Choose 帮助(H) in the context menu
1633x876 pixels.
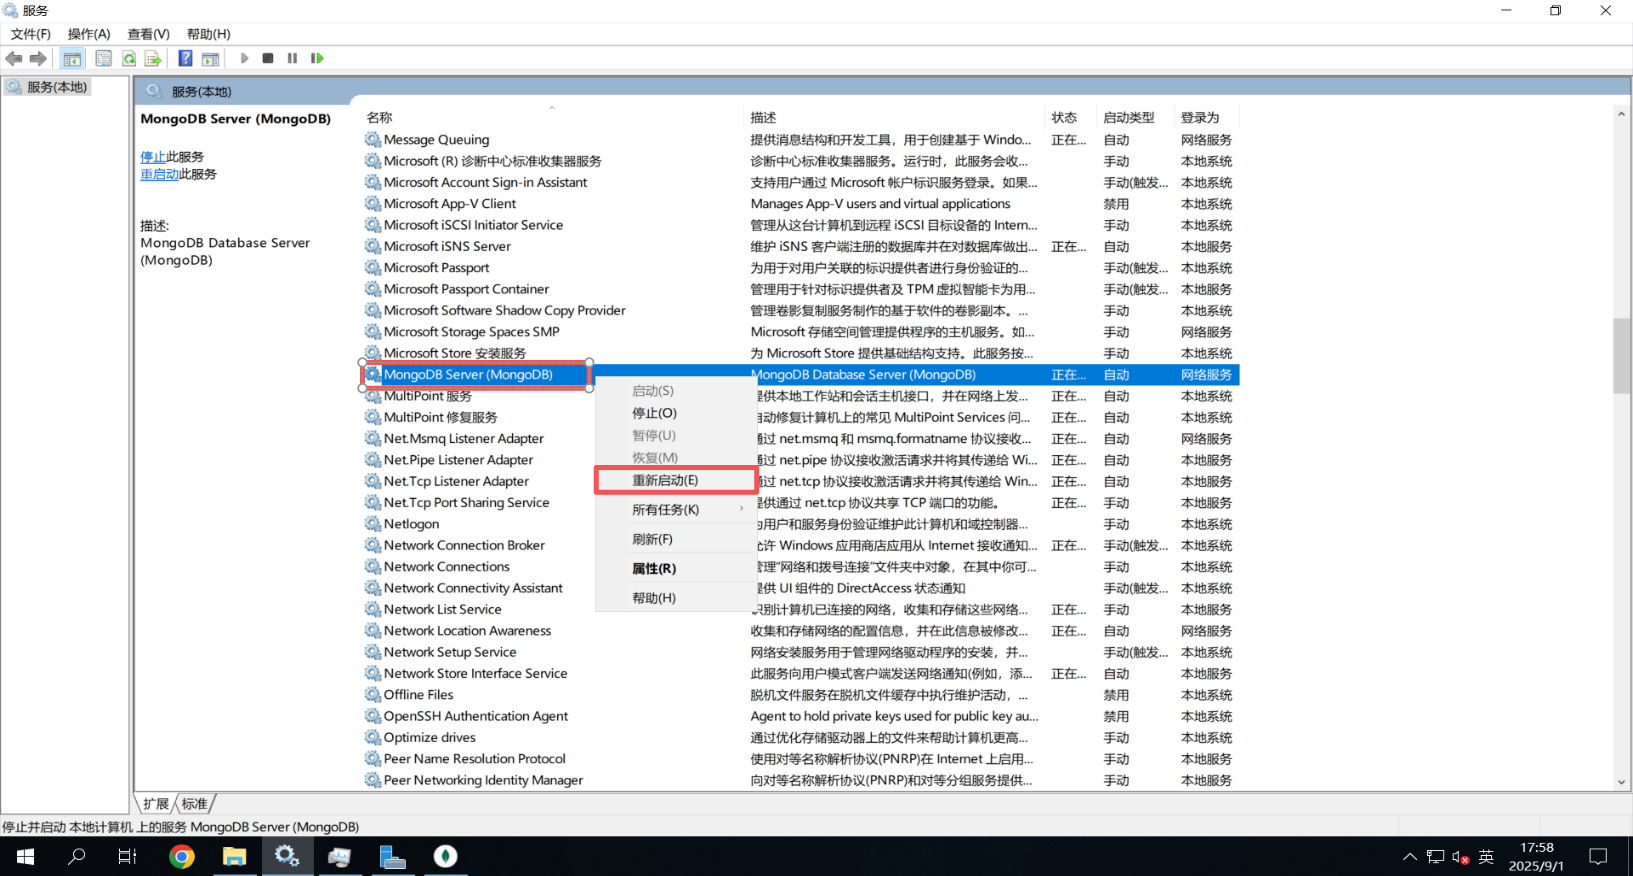(x=675, y=598)
